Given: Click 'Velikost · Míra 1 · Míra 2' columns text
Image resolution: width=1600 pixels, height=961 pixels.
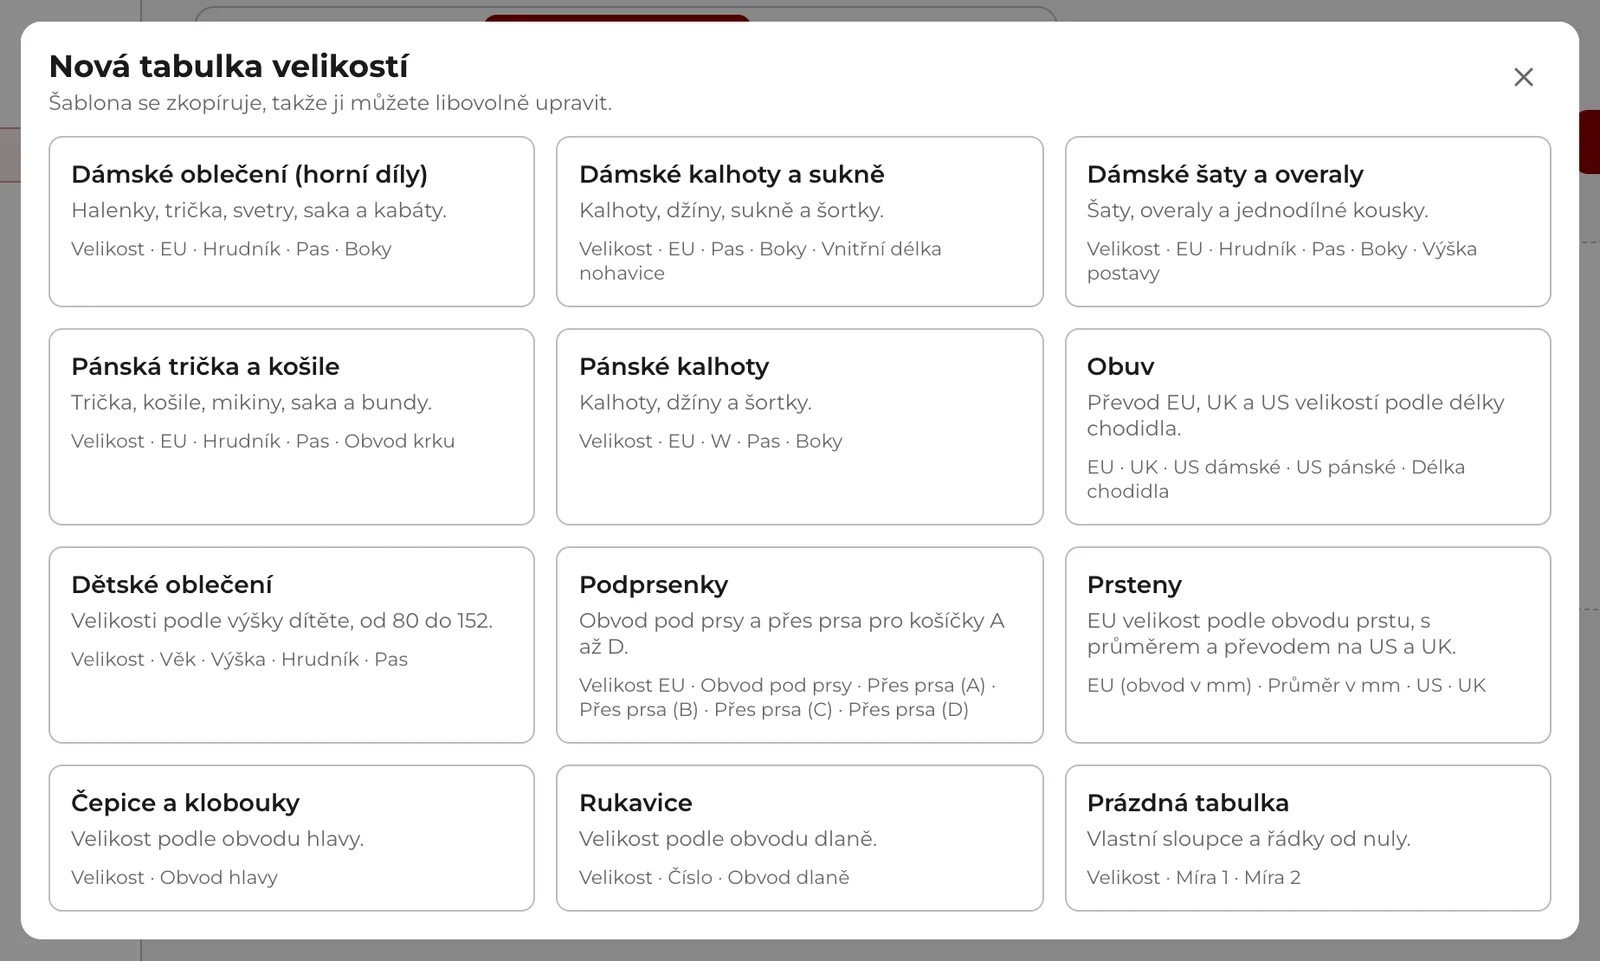Looking at the screenshot, I should click(1194, 877).
